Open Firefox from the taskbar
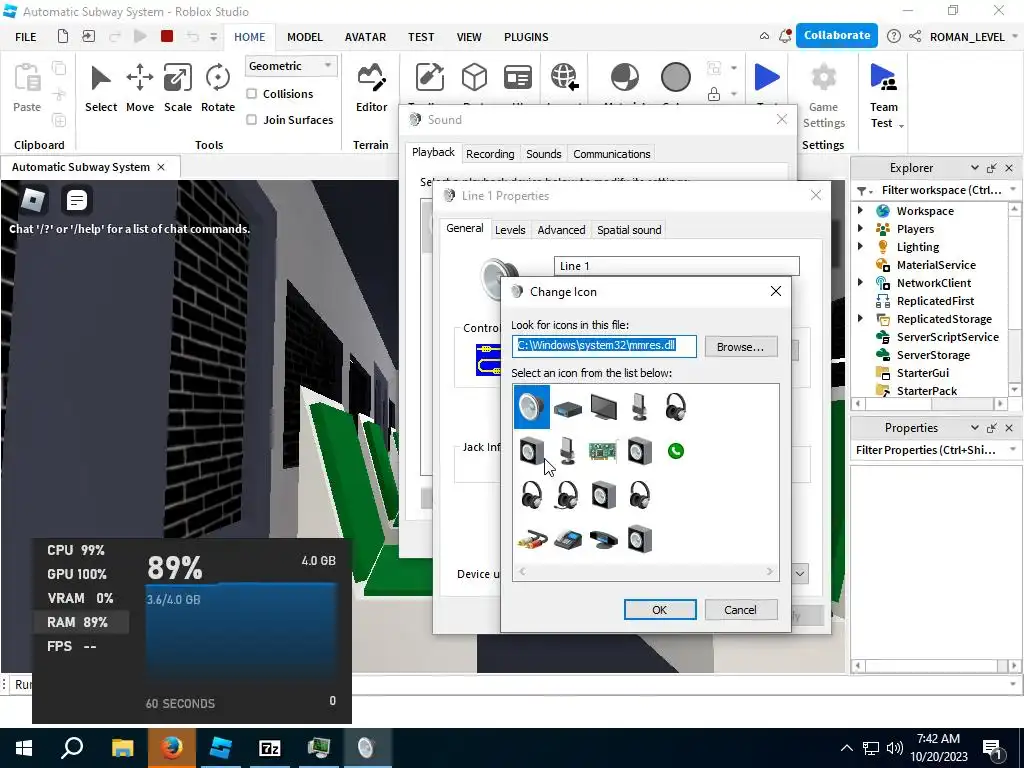 [172, 748]
